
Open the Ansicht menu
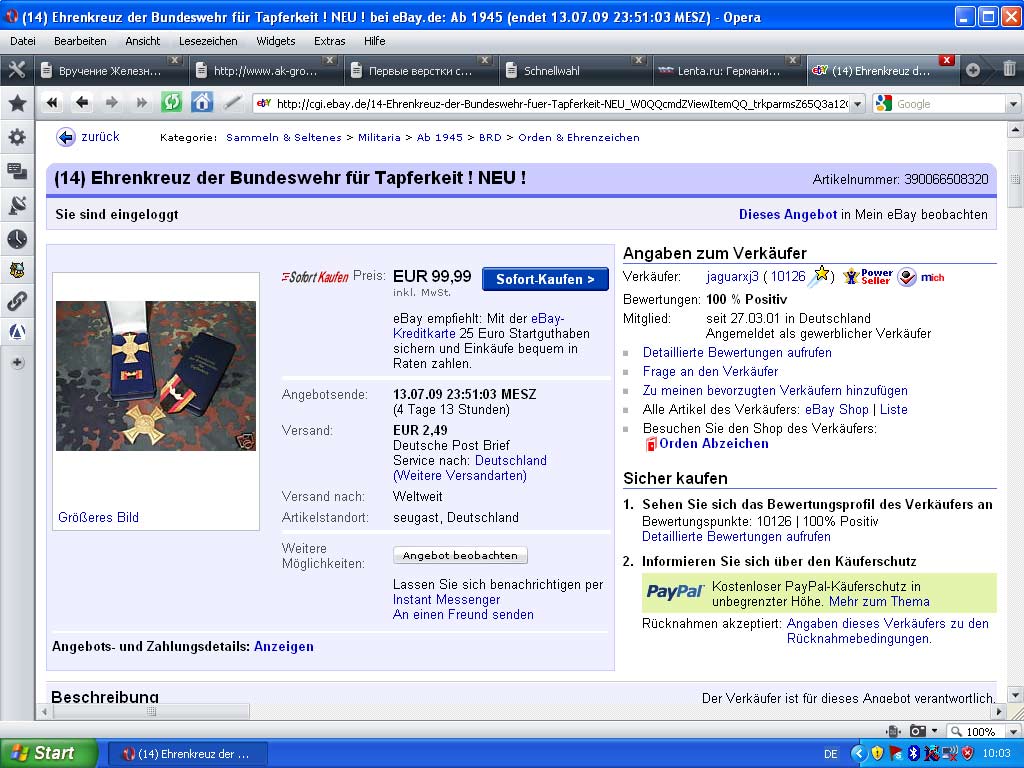point(142,41)
